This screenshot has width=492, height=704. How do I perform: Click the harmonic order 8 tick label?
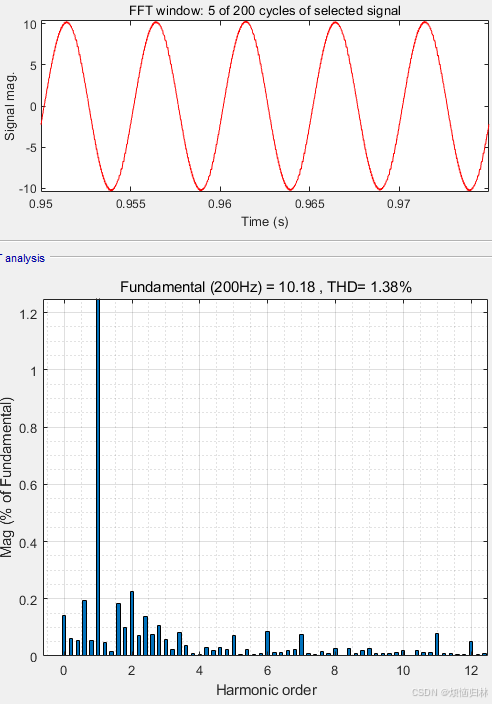(335, 670)
